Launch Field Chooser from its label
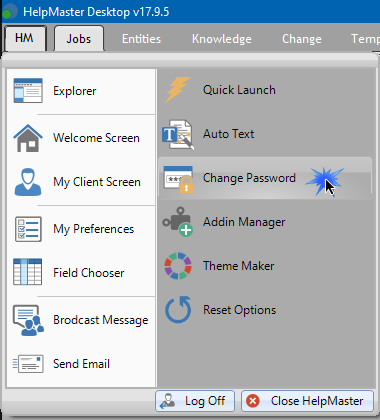 [x=89, y=273]
